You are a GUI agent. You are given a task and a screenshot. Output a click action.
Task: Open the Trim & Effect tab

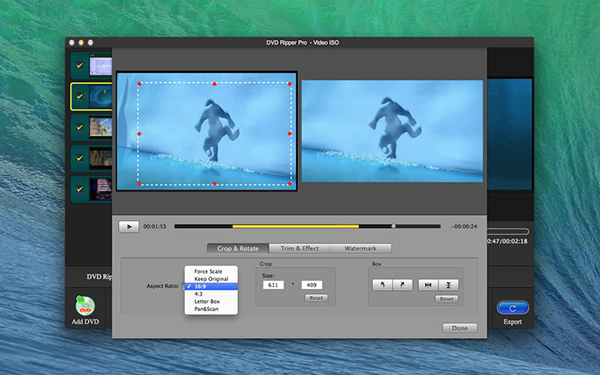pyautogui.click(x=300, y=248)
